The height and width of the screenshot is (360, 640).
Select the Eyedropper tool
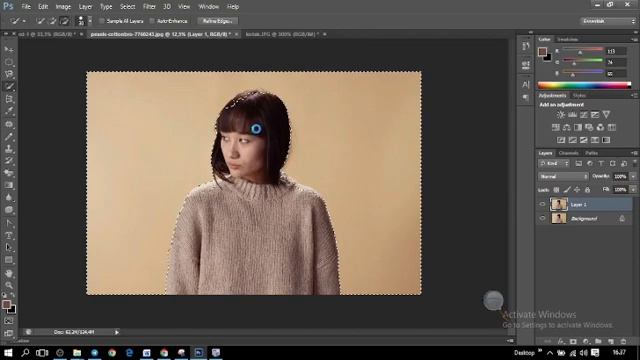9,111
